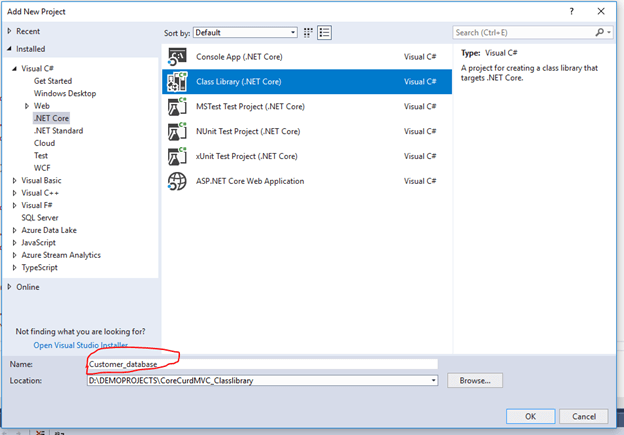Image resolution: width=624 pixels, height=435 pixels.
Task: Expand the Azure Data Lake node
Action: [14, 230]
